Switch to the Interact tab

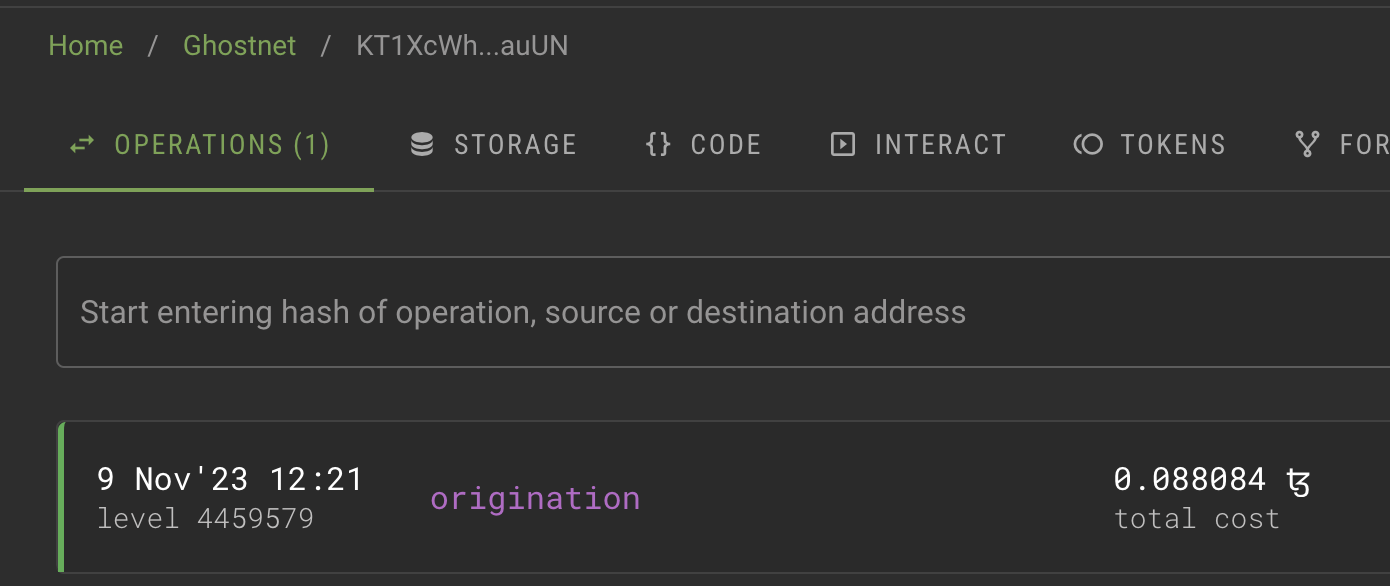pos(940,145)
